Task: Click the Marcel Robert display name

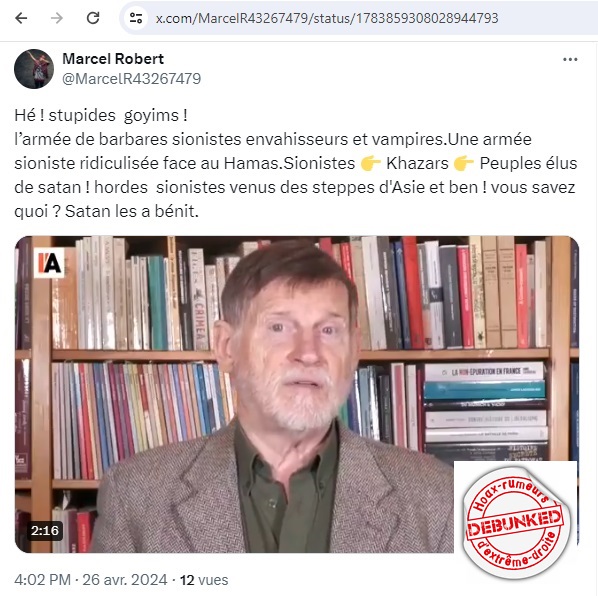Action: coord(113,59)
